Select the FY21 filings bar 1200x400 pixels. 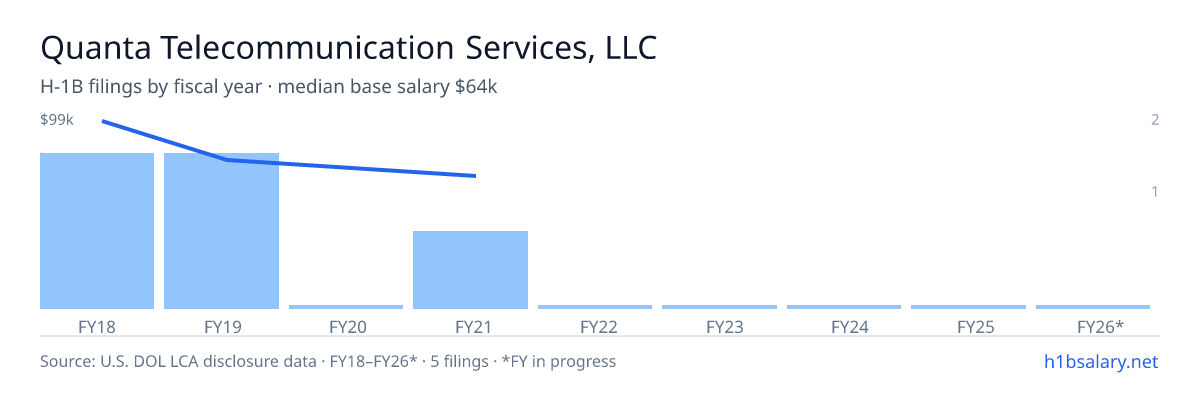[470, 270]
